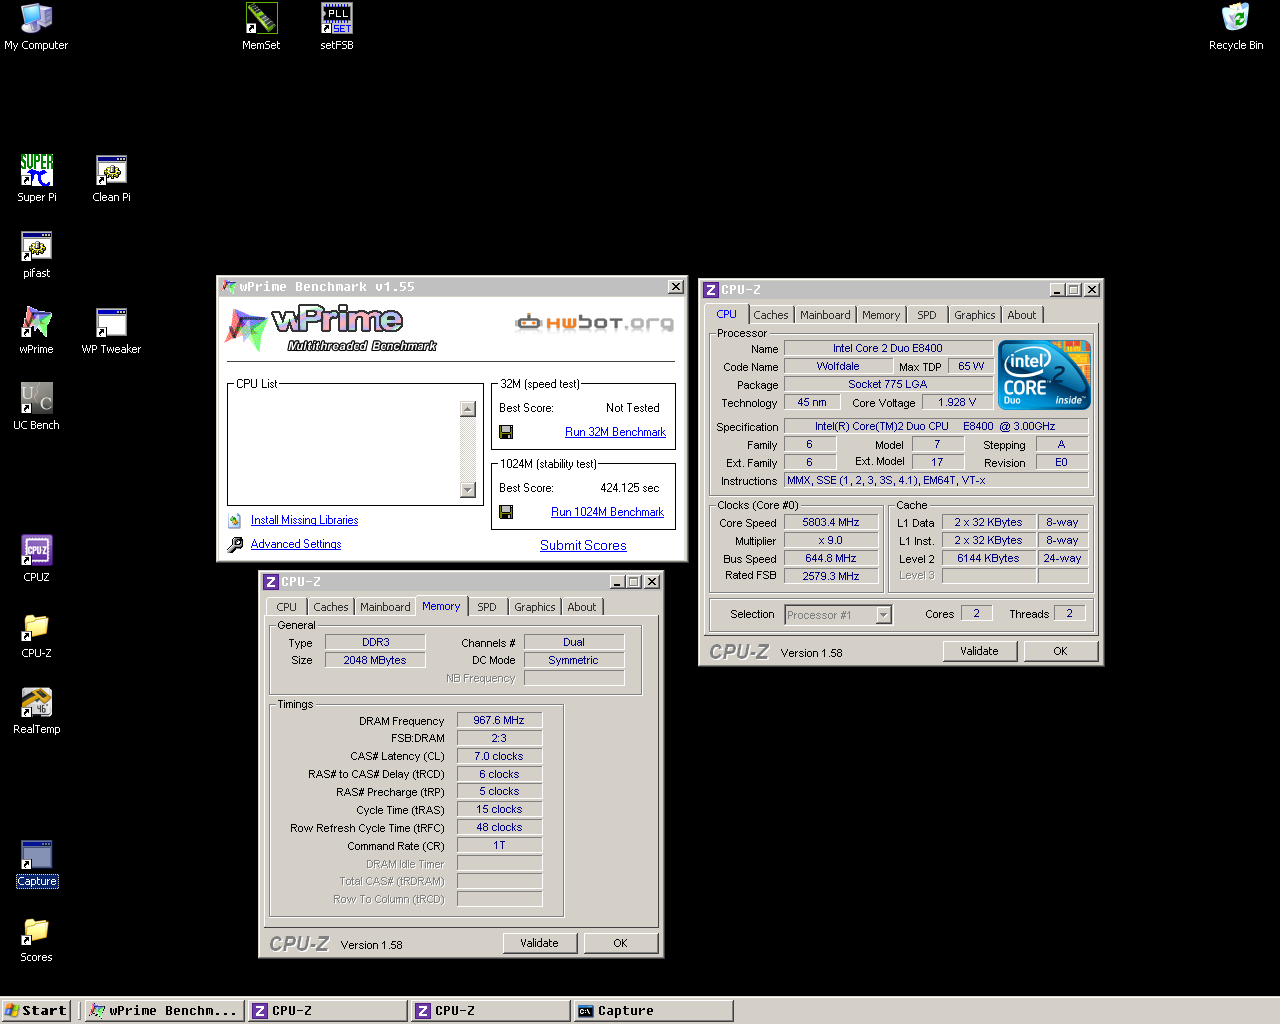This screenshot has height=1024, width=1280.
Task: Activate first CPU-Z taskbar button
Action: tap(328, 1011)
